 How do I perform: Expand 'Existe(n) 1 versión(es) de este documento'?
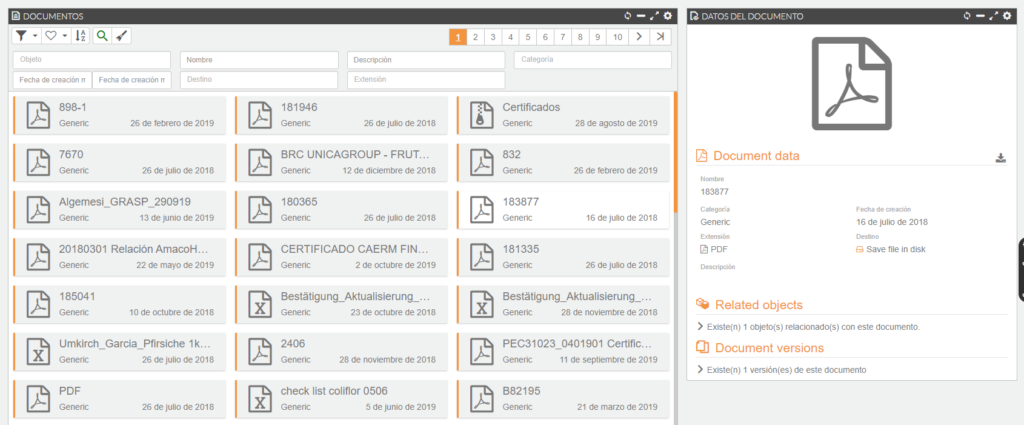782,370
